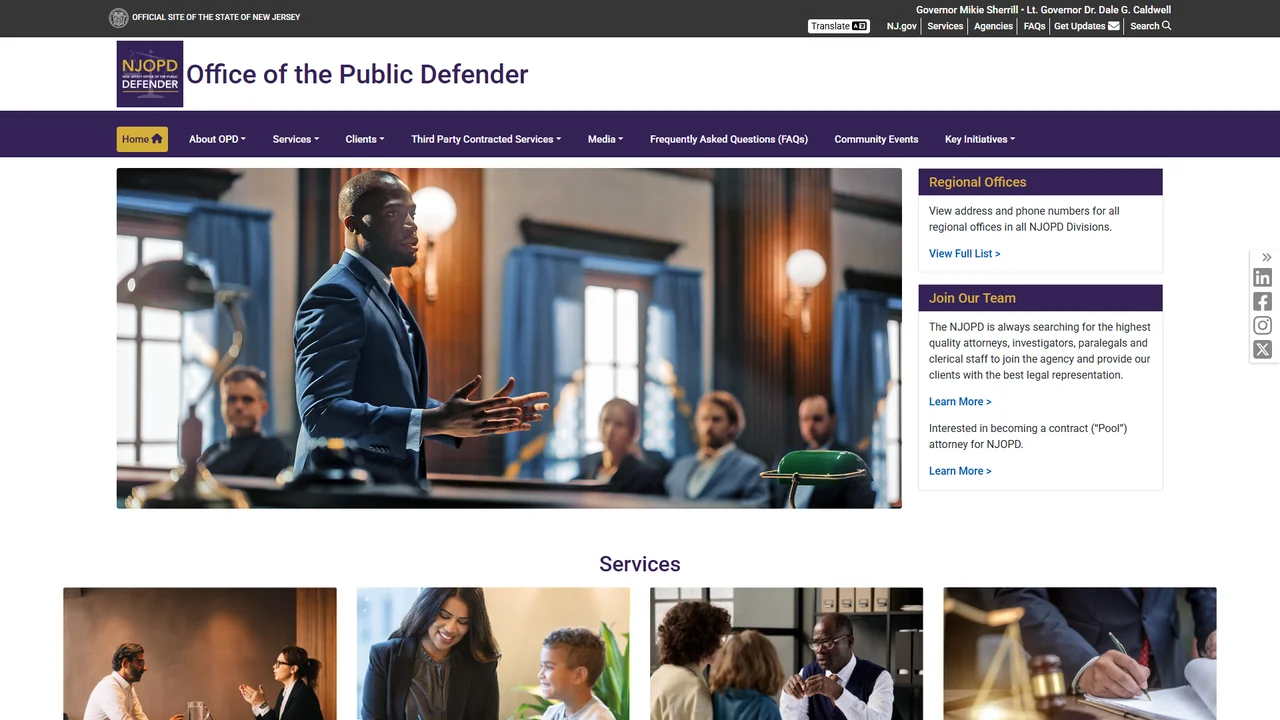Click the Join Our Team panel heading
Viewport: 1280px width, 720px height.
pyautogui.click(x=1040, y=298)
